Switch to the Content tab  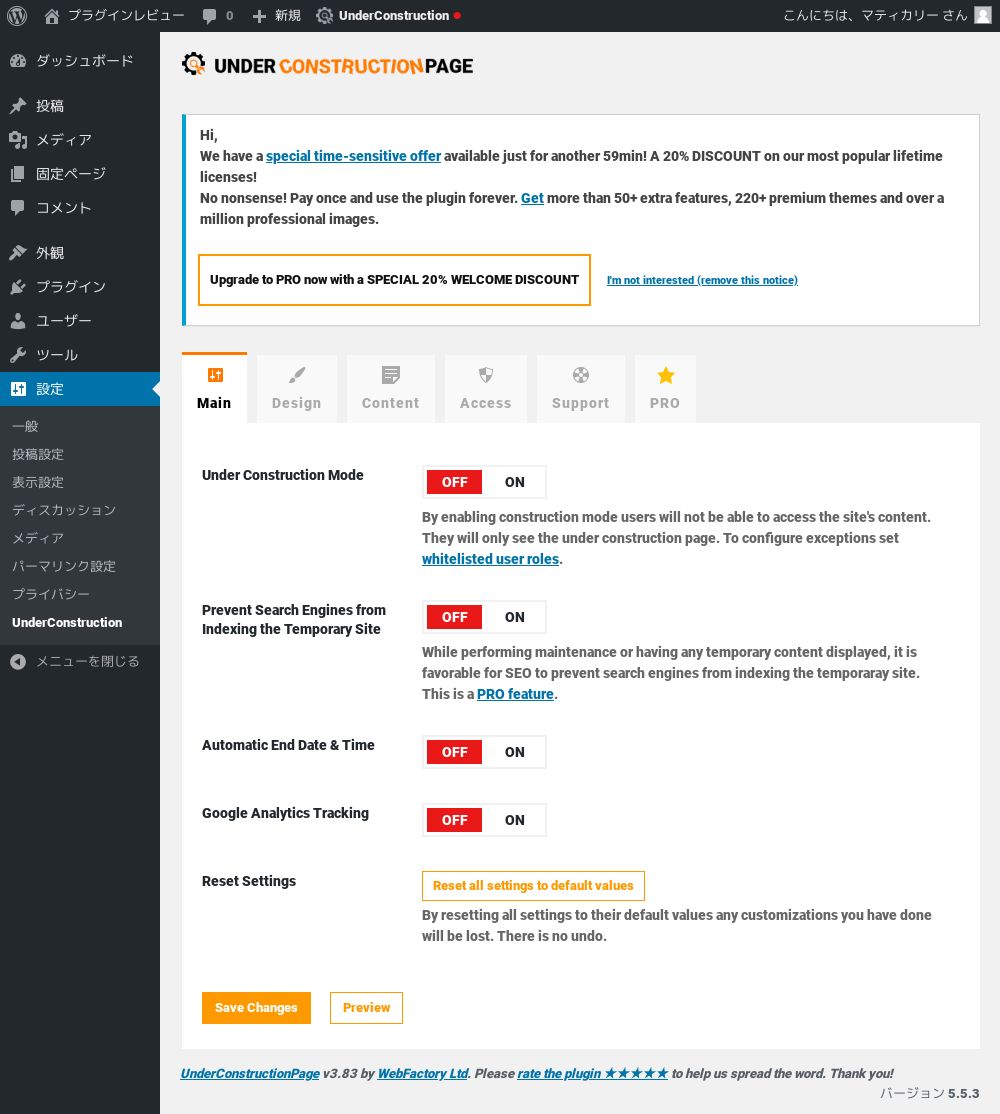pyautogui.click(x=391, y=389)
